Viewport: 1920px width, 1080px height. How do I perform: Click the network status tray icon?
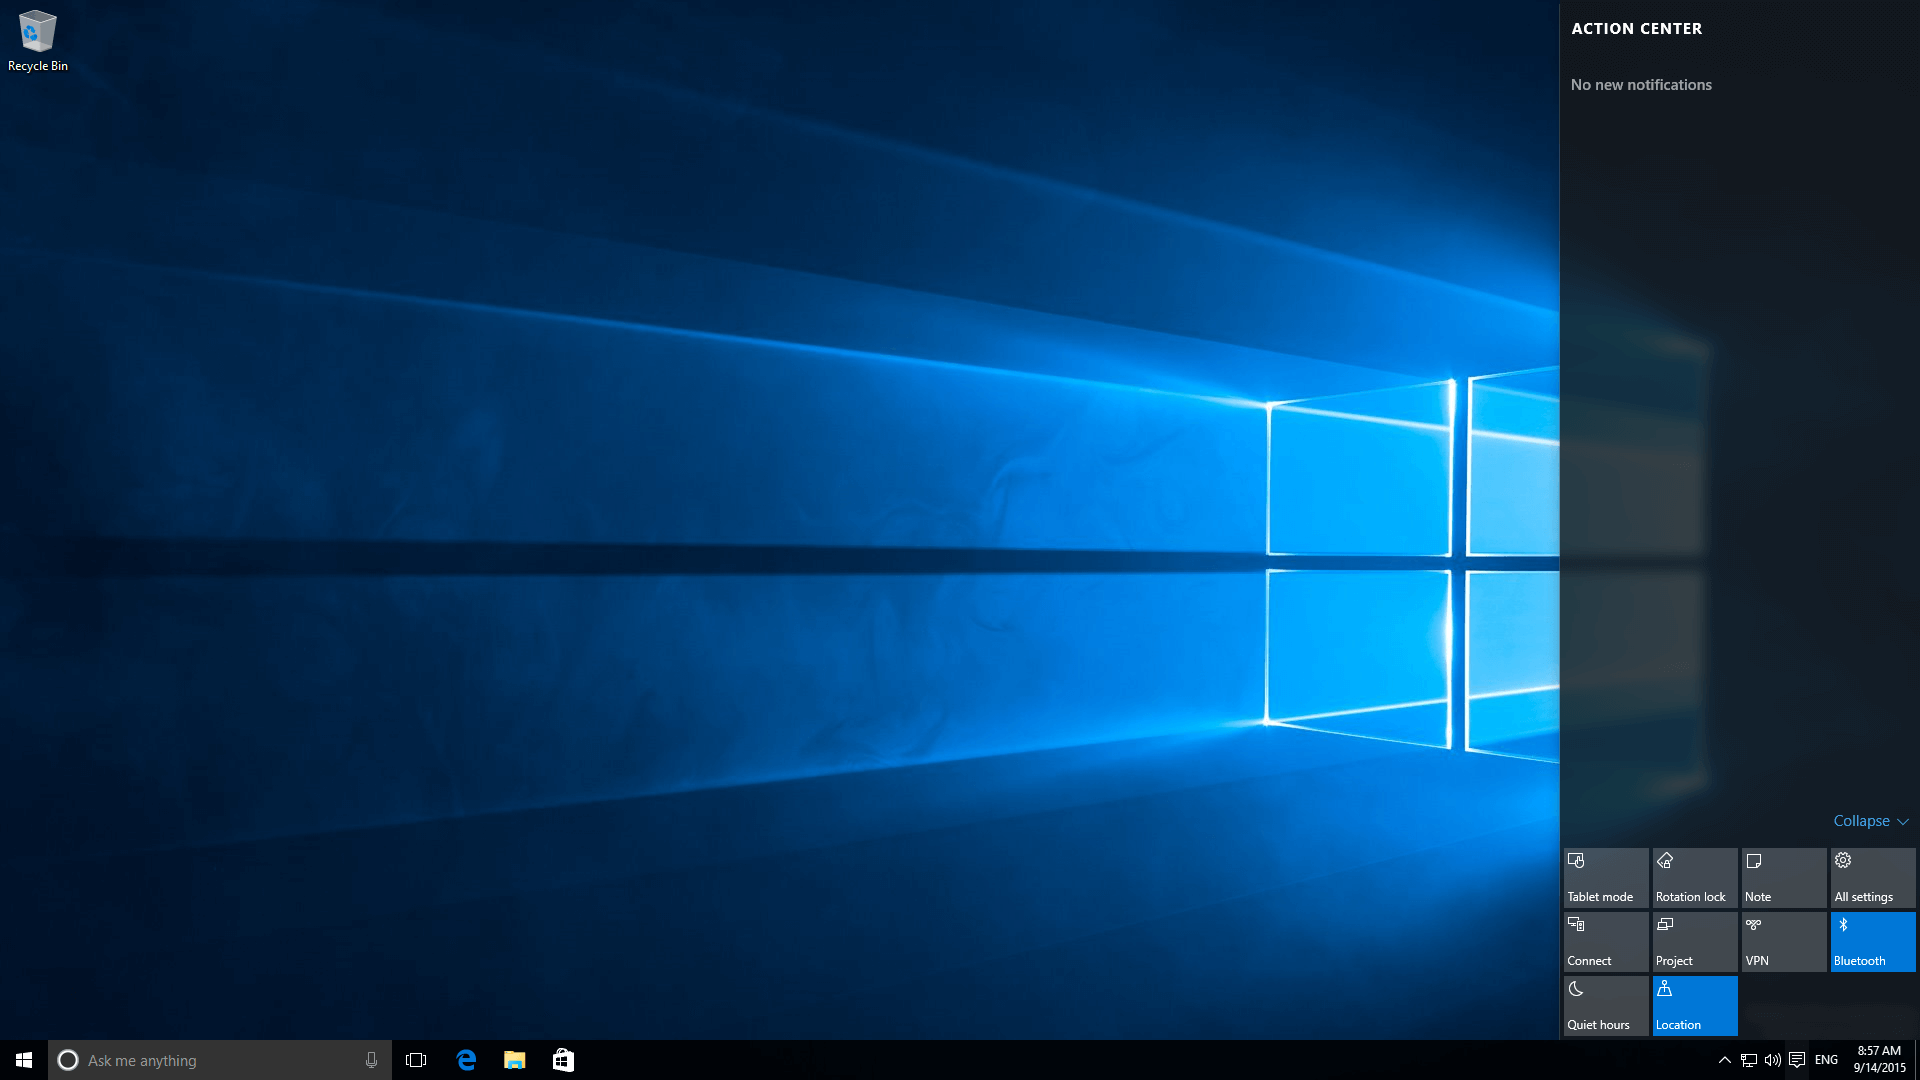pyautogui.click(x=1749, y=1060)
